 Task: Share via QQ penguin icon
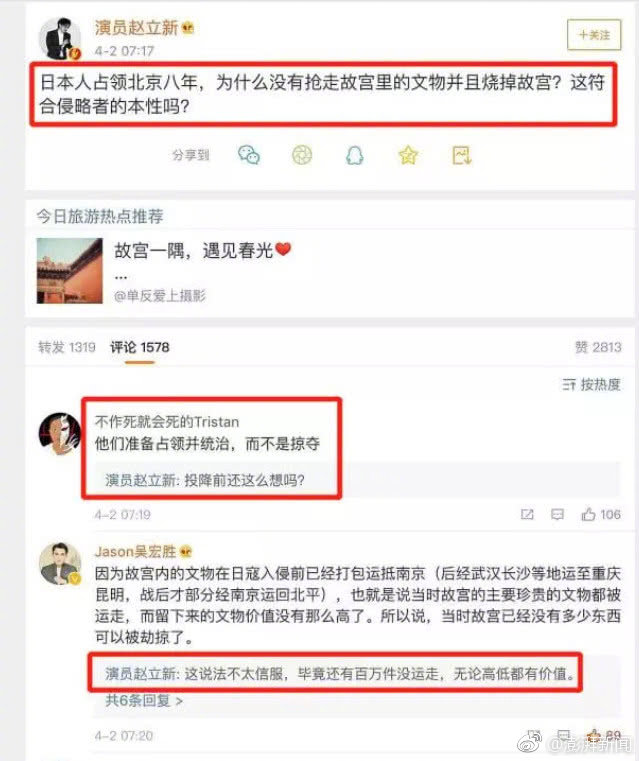pos(354,156)
